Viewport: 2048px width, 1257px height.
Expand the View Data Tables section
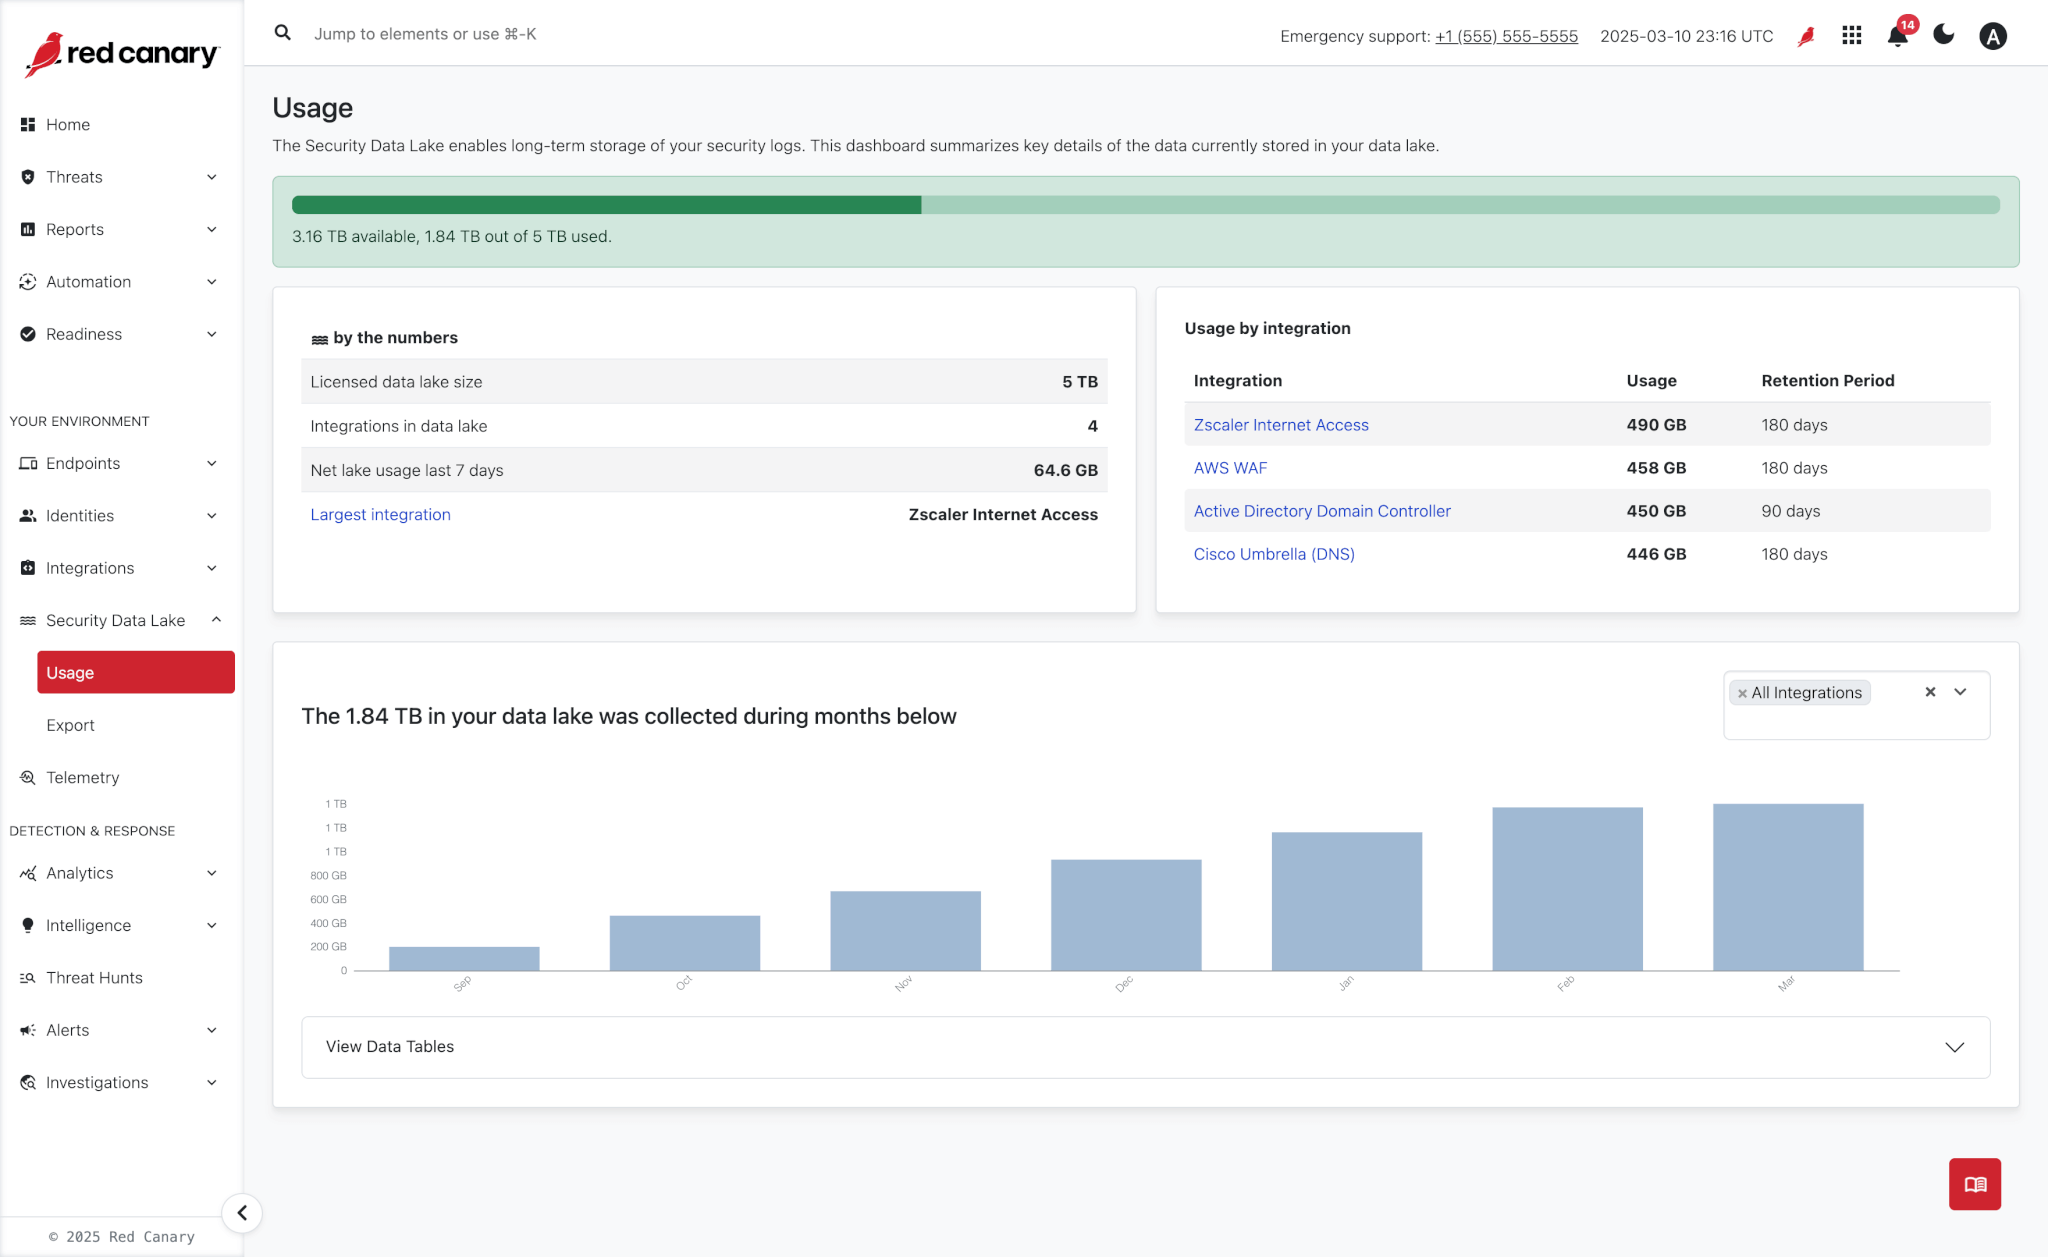click(1145, 1047)
